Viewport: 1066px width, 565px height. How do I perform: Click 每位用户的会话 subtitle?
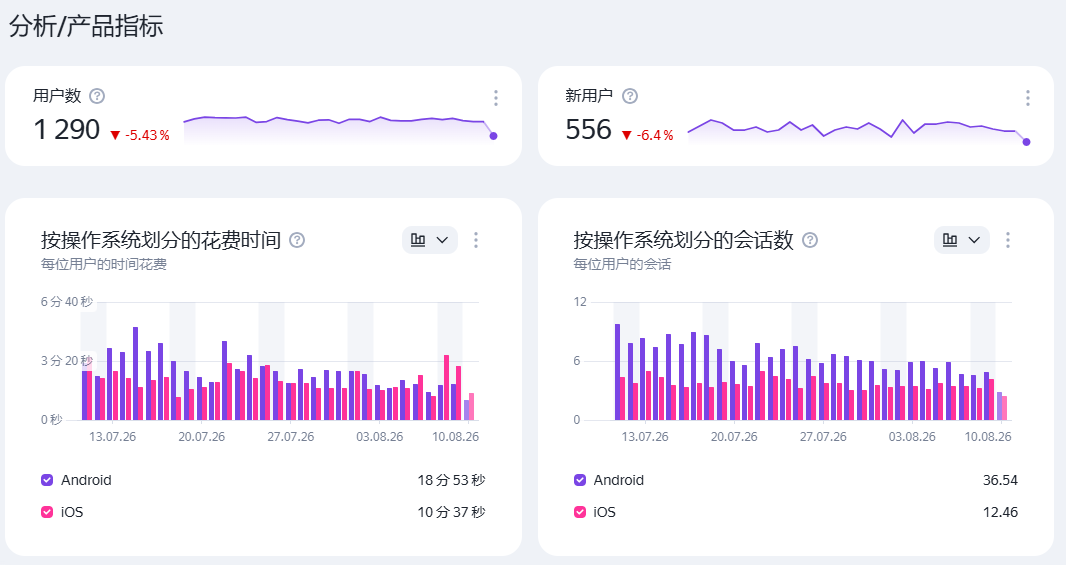point(622,264)
